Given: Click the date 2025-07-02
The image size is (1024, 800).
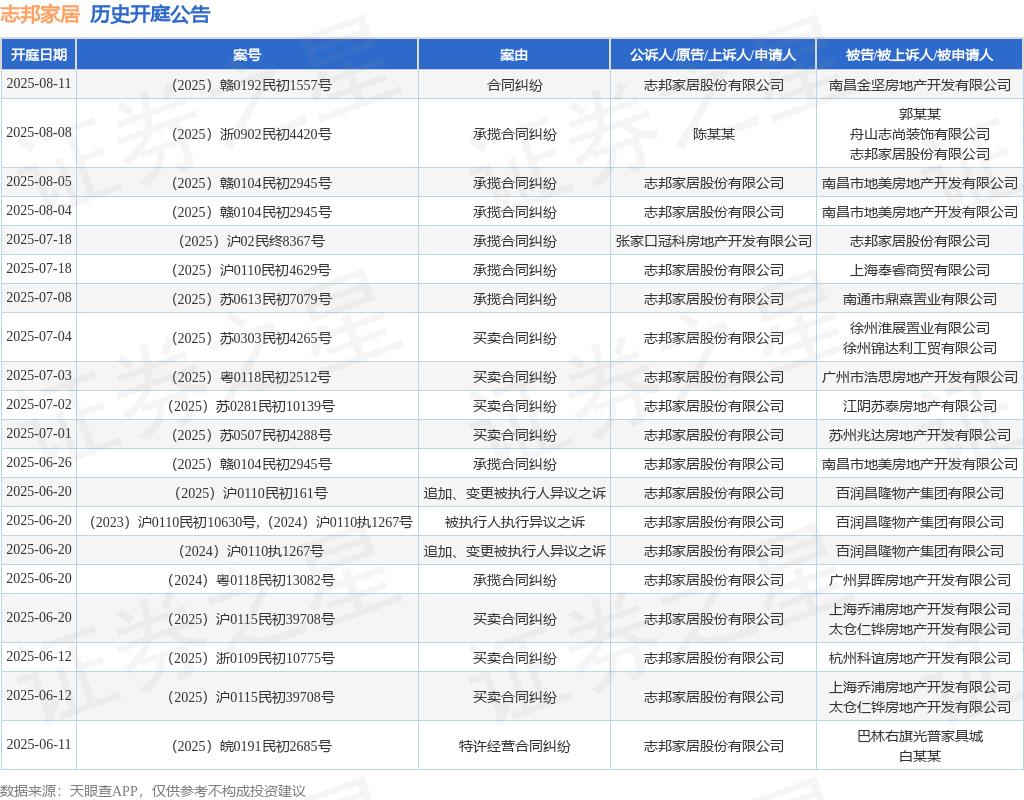Looking at the screenshot, I should (39, 404).
